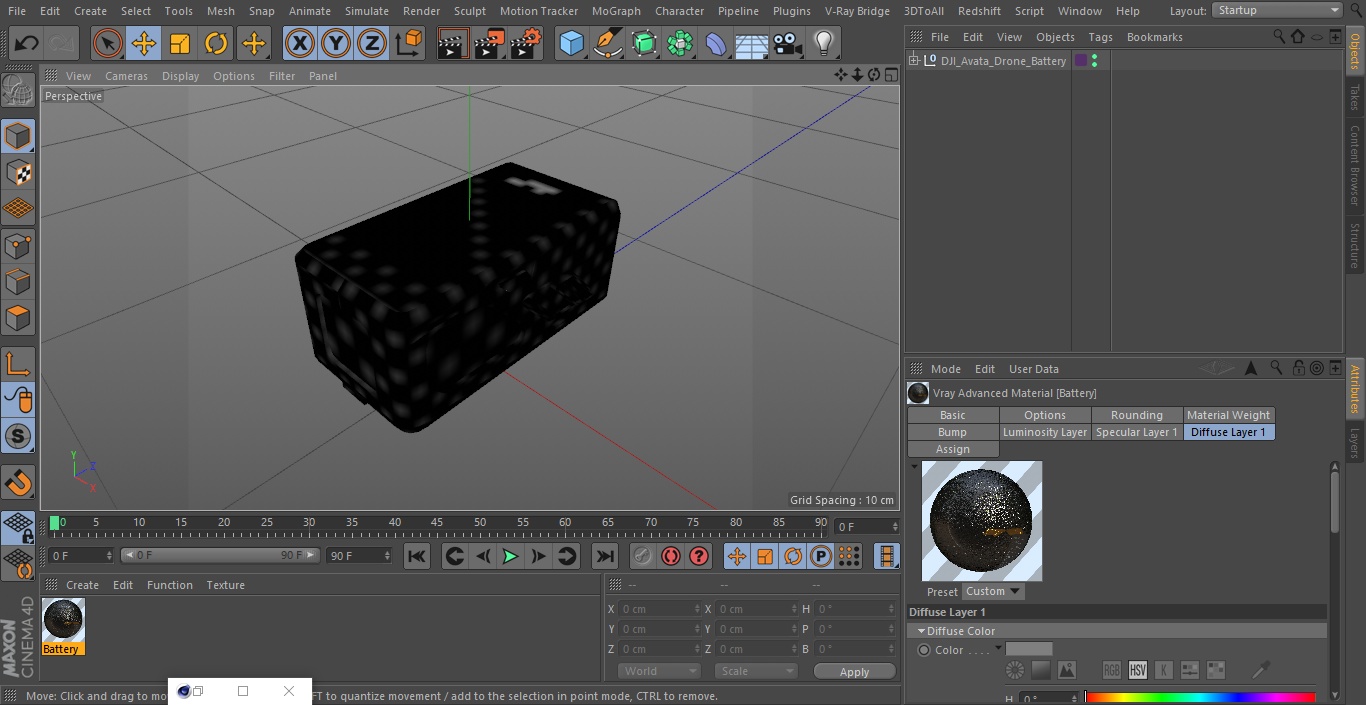Click the Assign button
Image resolution: width=1366 pixels, height=705 pixels.
952,449
